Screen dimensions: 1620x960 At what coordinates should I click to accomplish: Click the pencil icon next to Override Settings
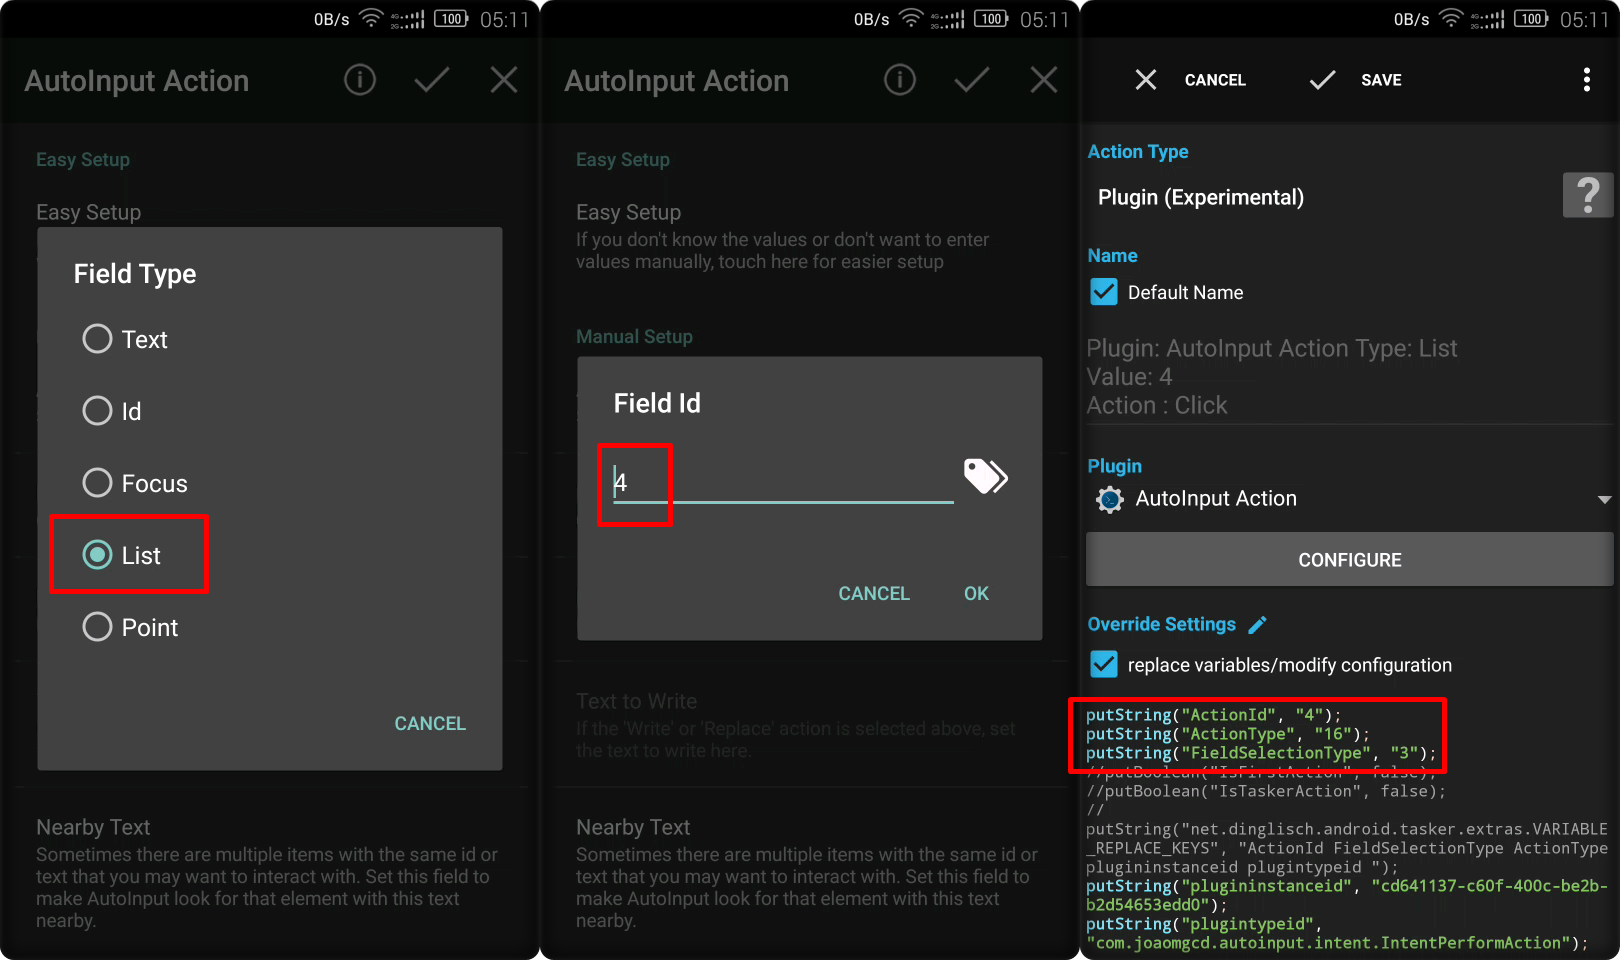[1258, 625]
